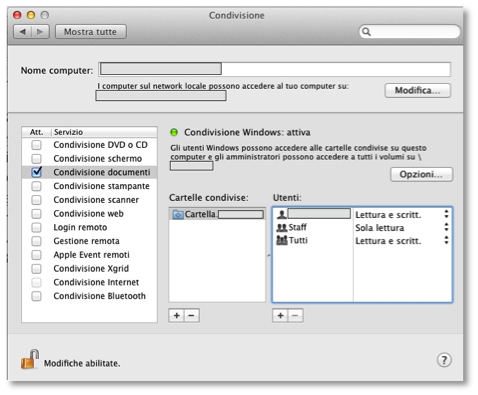Select Condivisione stampante service label
The width and height of the screenshot is (478, 395).
[x=101, y=186]
